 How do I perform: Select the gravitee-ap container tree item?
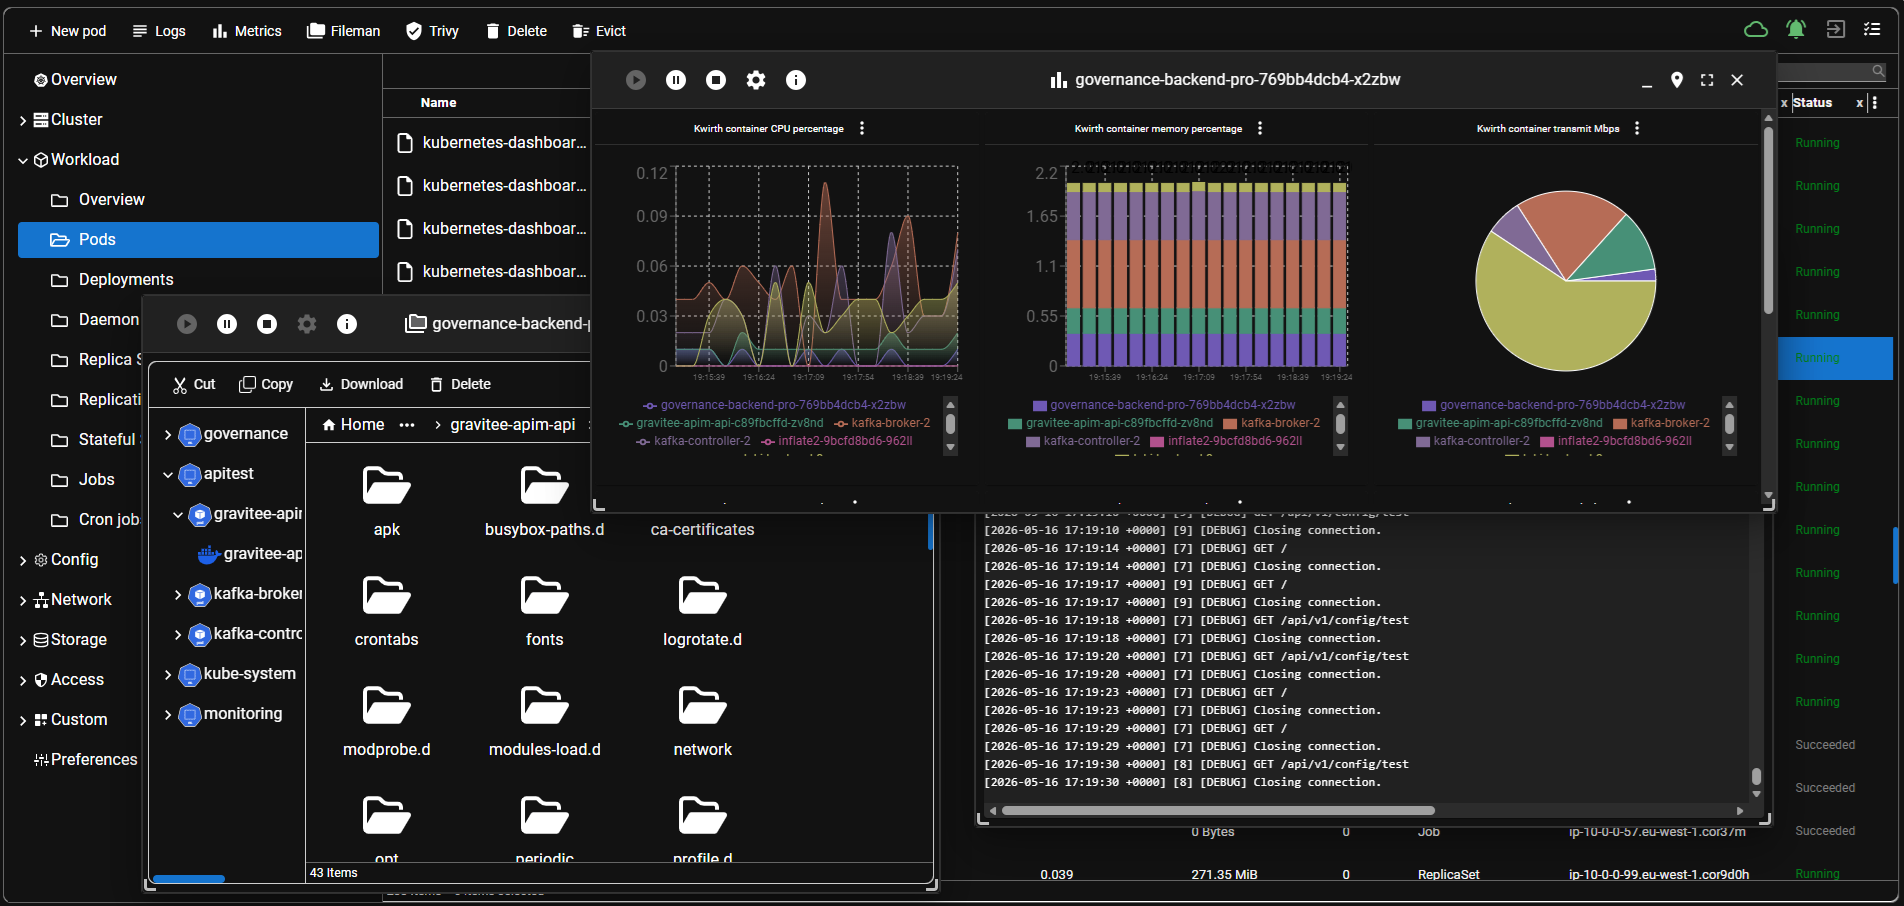pos(250,554)
